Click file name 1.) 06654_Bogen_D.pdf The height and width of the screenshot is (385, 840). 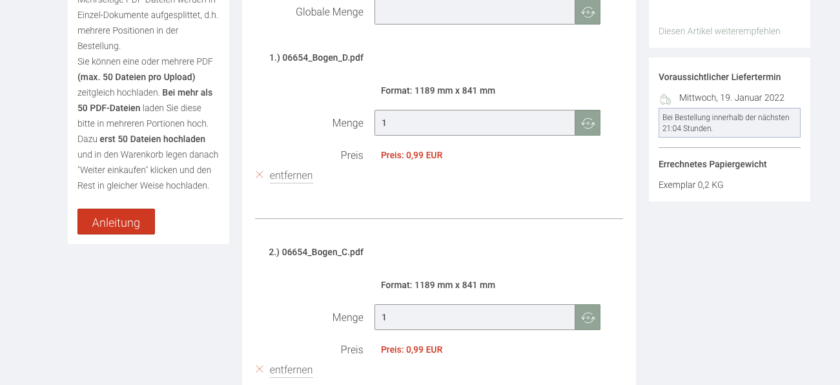tap(316, 58)
